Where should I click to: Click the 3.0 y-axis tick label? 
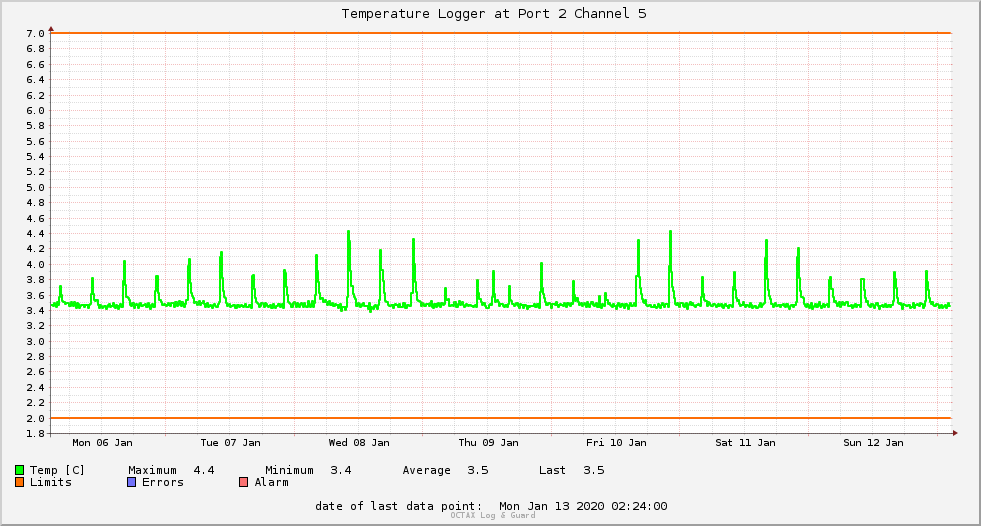(x=36, y=341)
